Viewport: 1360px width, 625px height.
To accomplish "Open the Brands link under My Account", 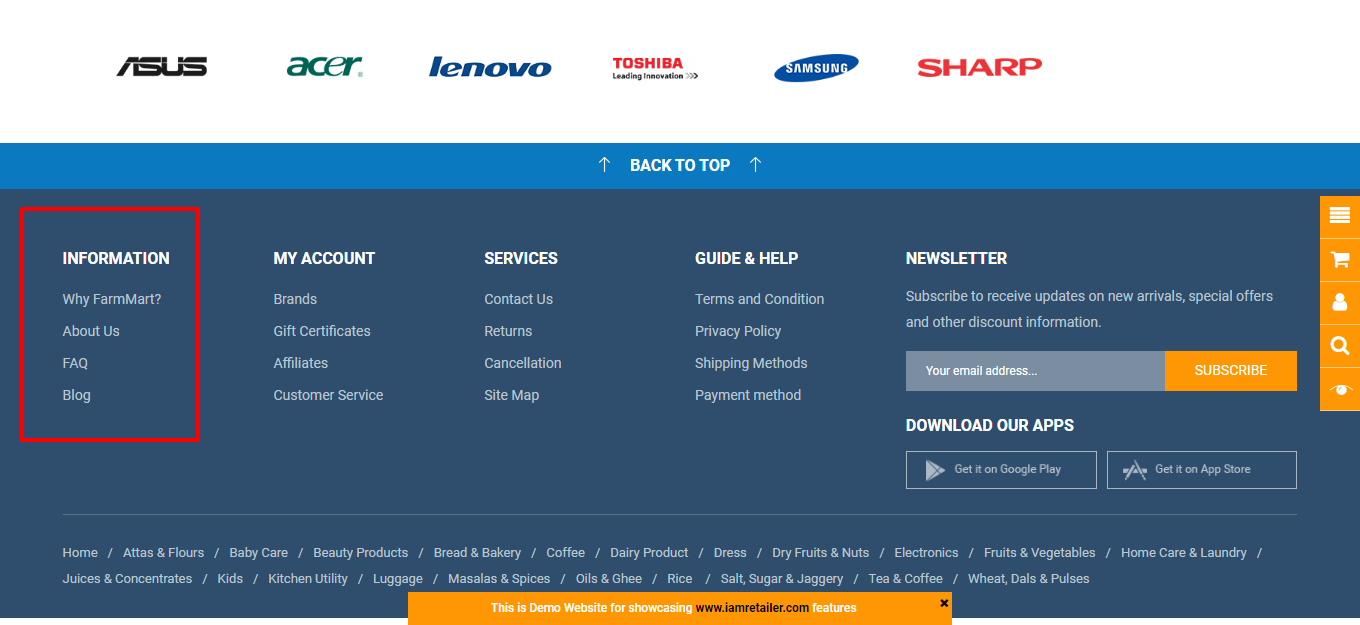I will [x=295, y=299].
